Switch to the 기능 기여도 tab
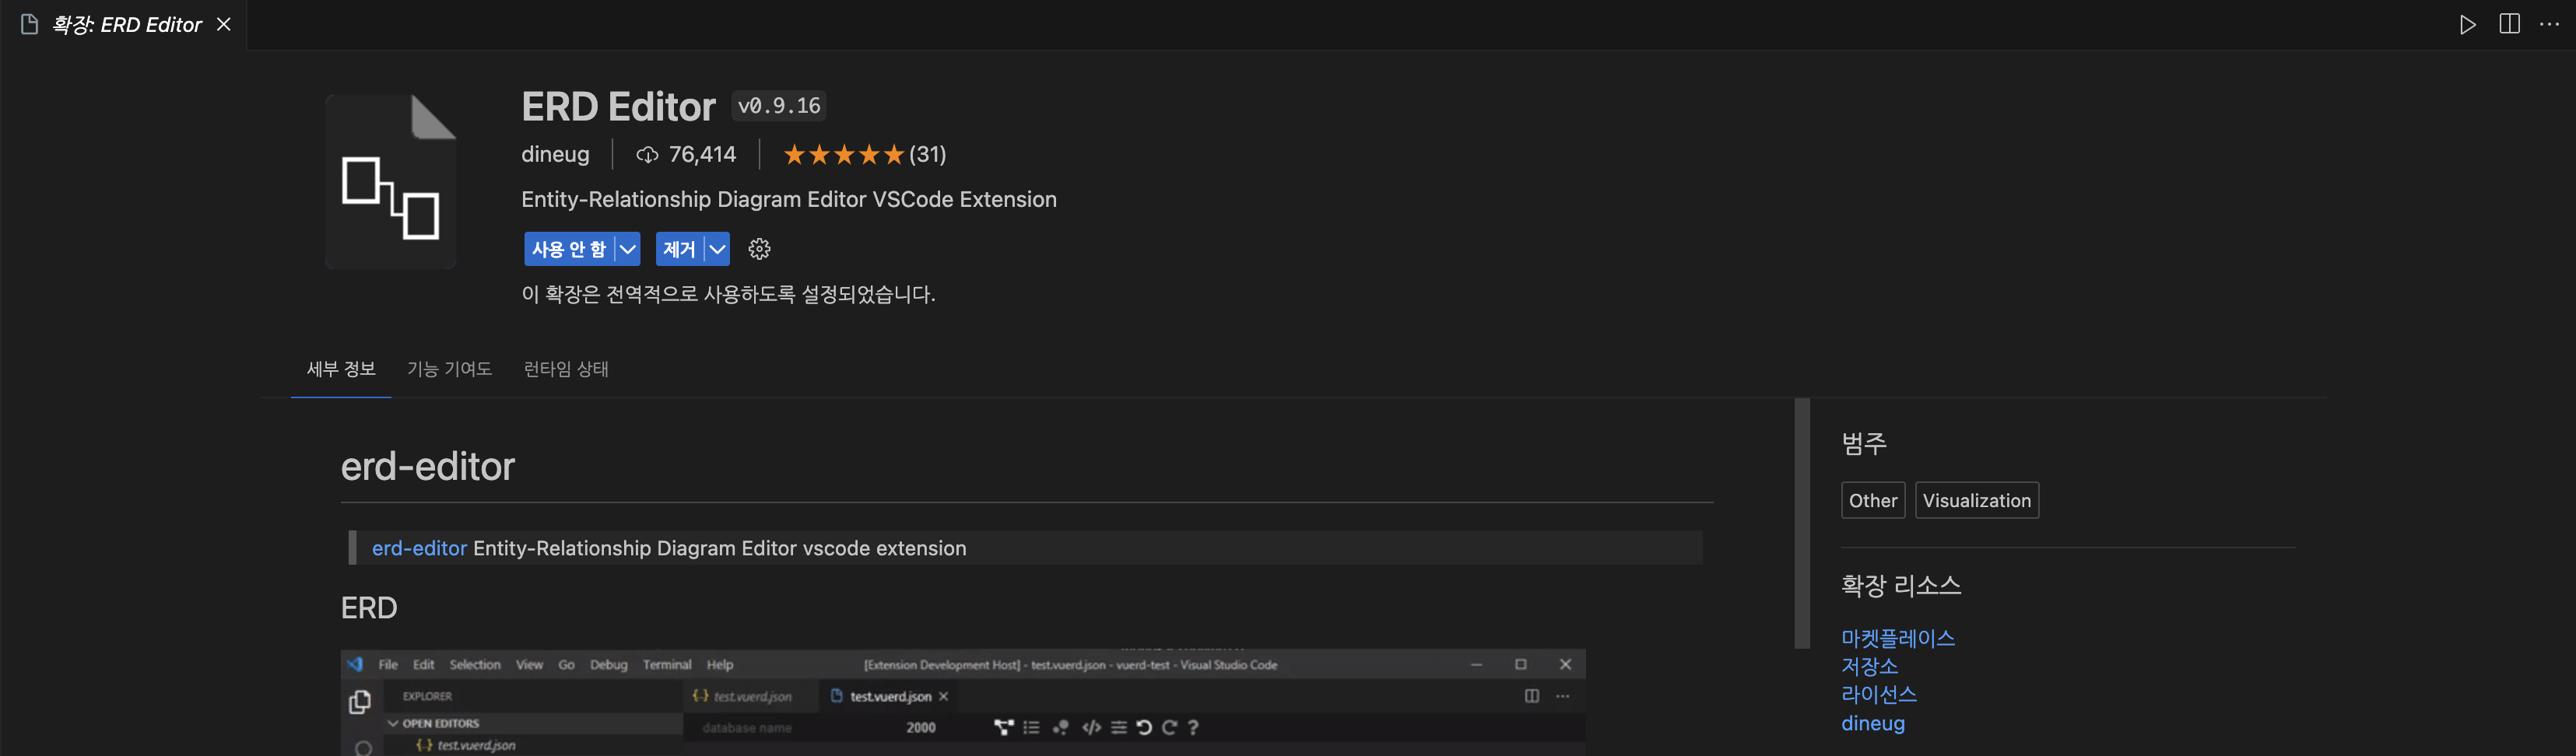Screen dimensions: 2576x756 coord(449,369)
